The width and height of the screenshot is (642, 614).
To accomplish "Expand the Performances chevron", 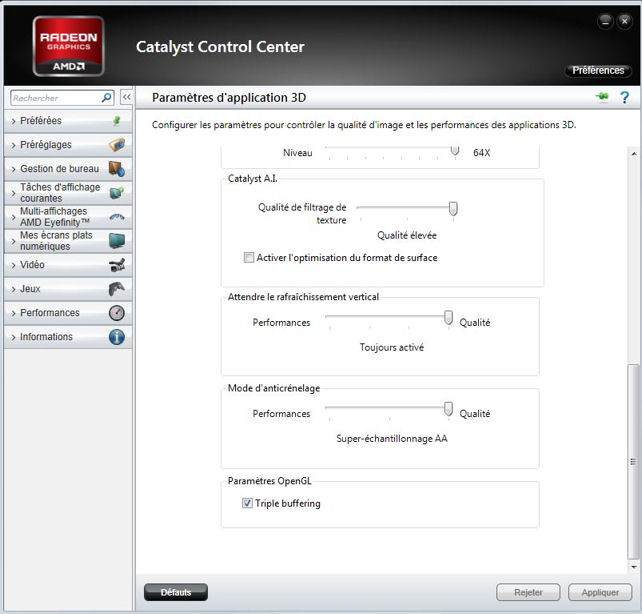I will [14, 313].
